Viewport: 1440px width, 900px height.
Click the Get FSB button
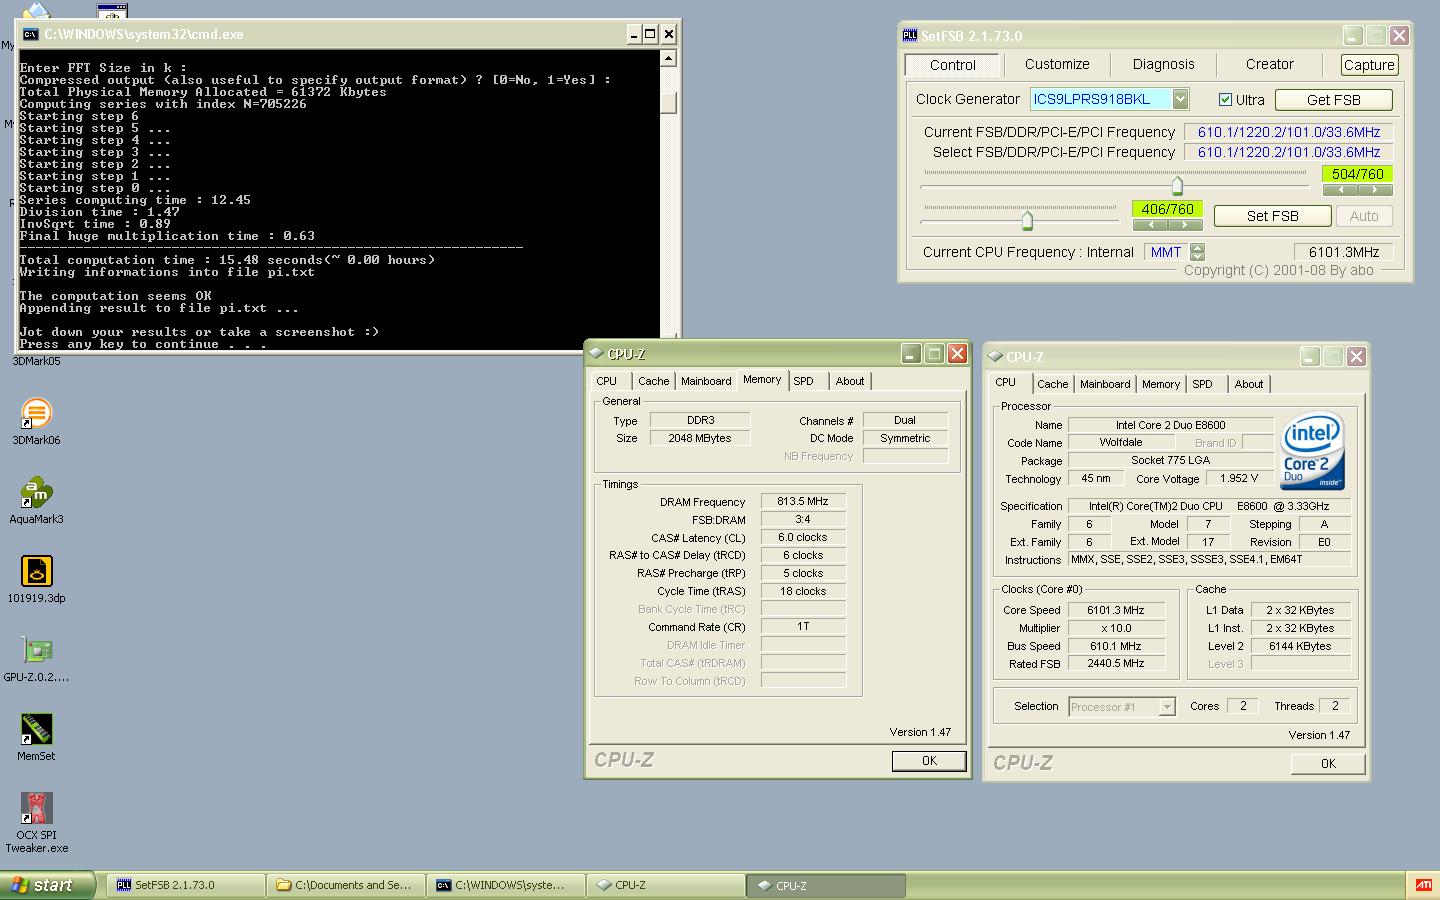tap(1333, 100)
